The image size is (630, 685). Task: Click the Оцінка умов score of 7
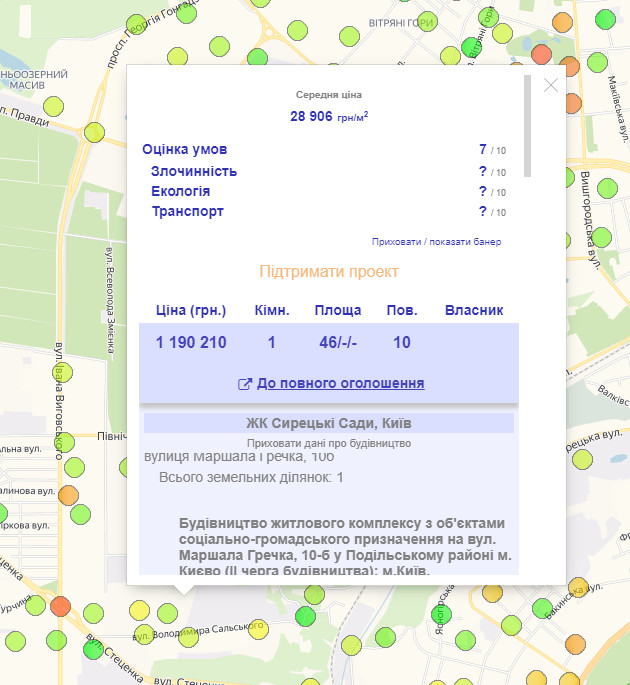tap(482, 149)
